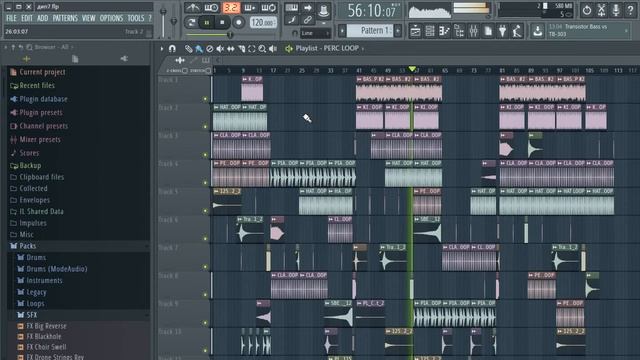Click the playhead marker on timeline
The width and height of the screenshot is (640, 360).
(x=412, y=69)
